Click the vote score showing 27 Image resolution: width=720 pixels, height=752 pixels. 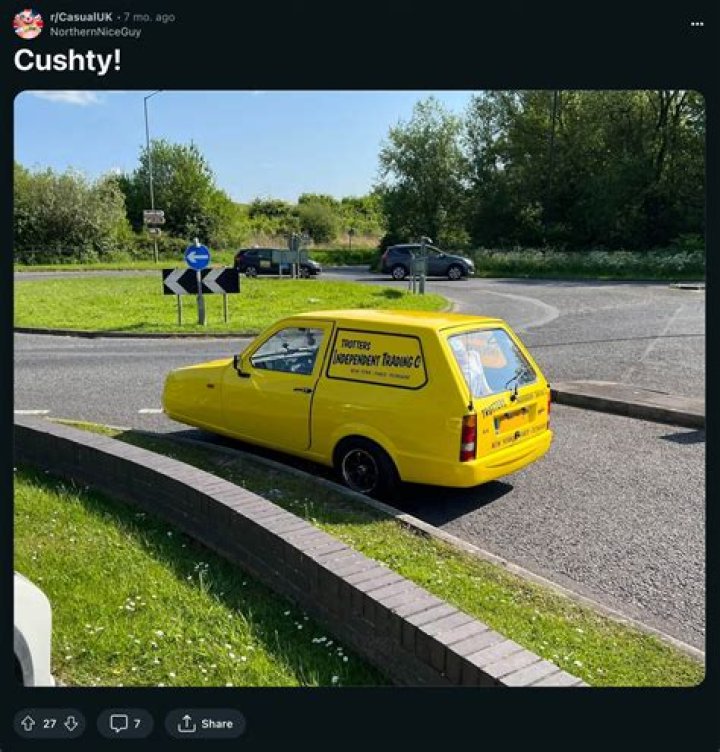(x=49, y=723)
